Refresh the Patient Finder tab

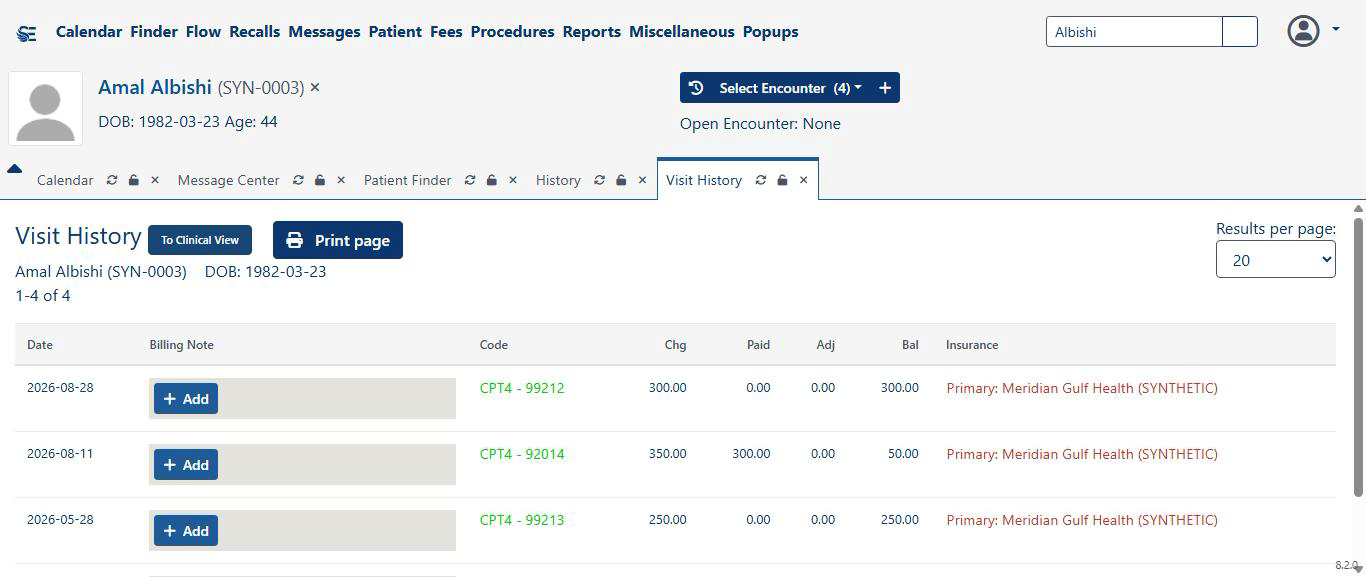click(x=470, y=180)
